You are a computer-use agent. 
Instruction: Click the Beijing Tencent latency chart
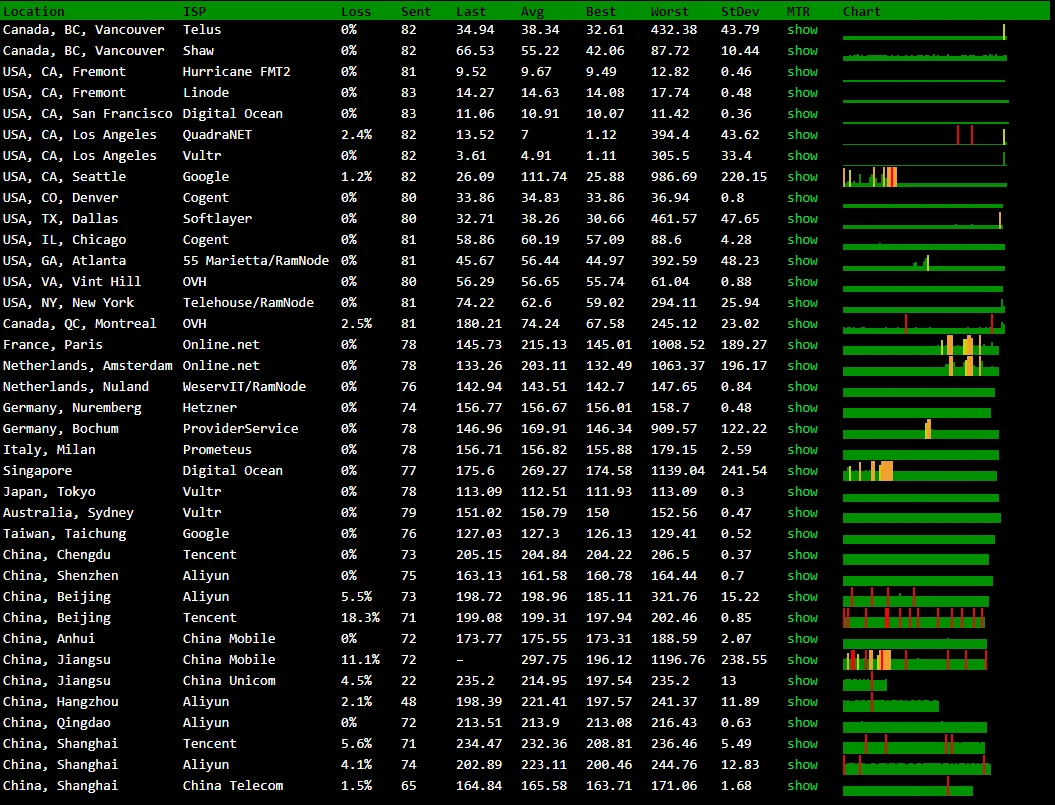click(914, 618)
